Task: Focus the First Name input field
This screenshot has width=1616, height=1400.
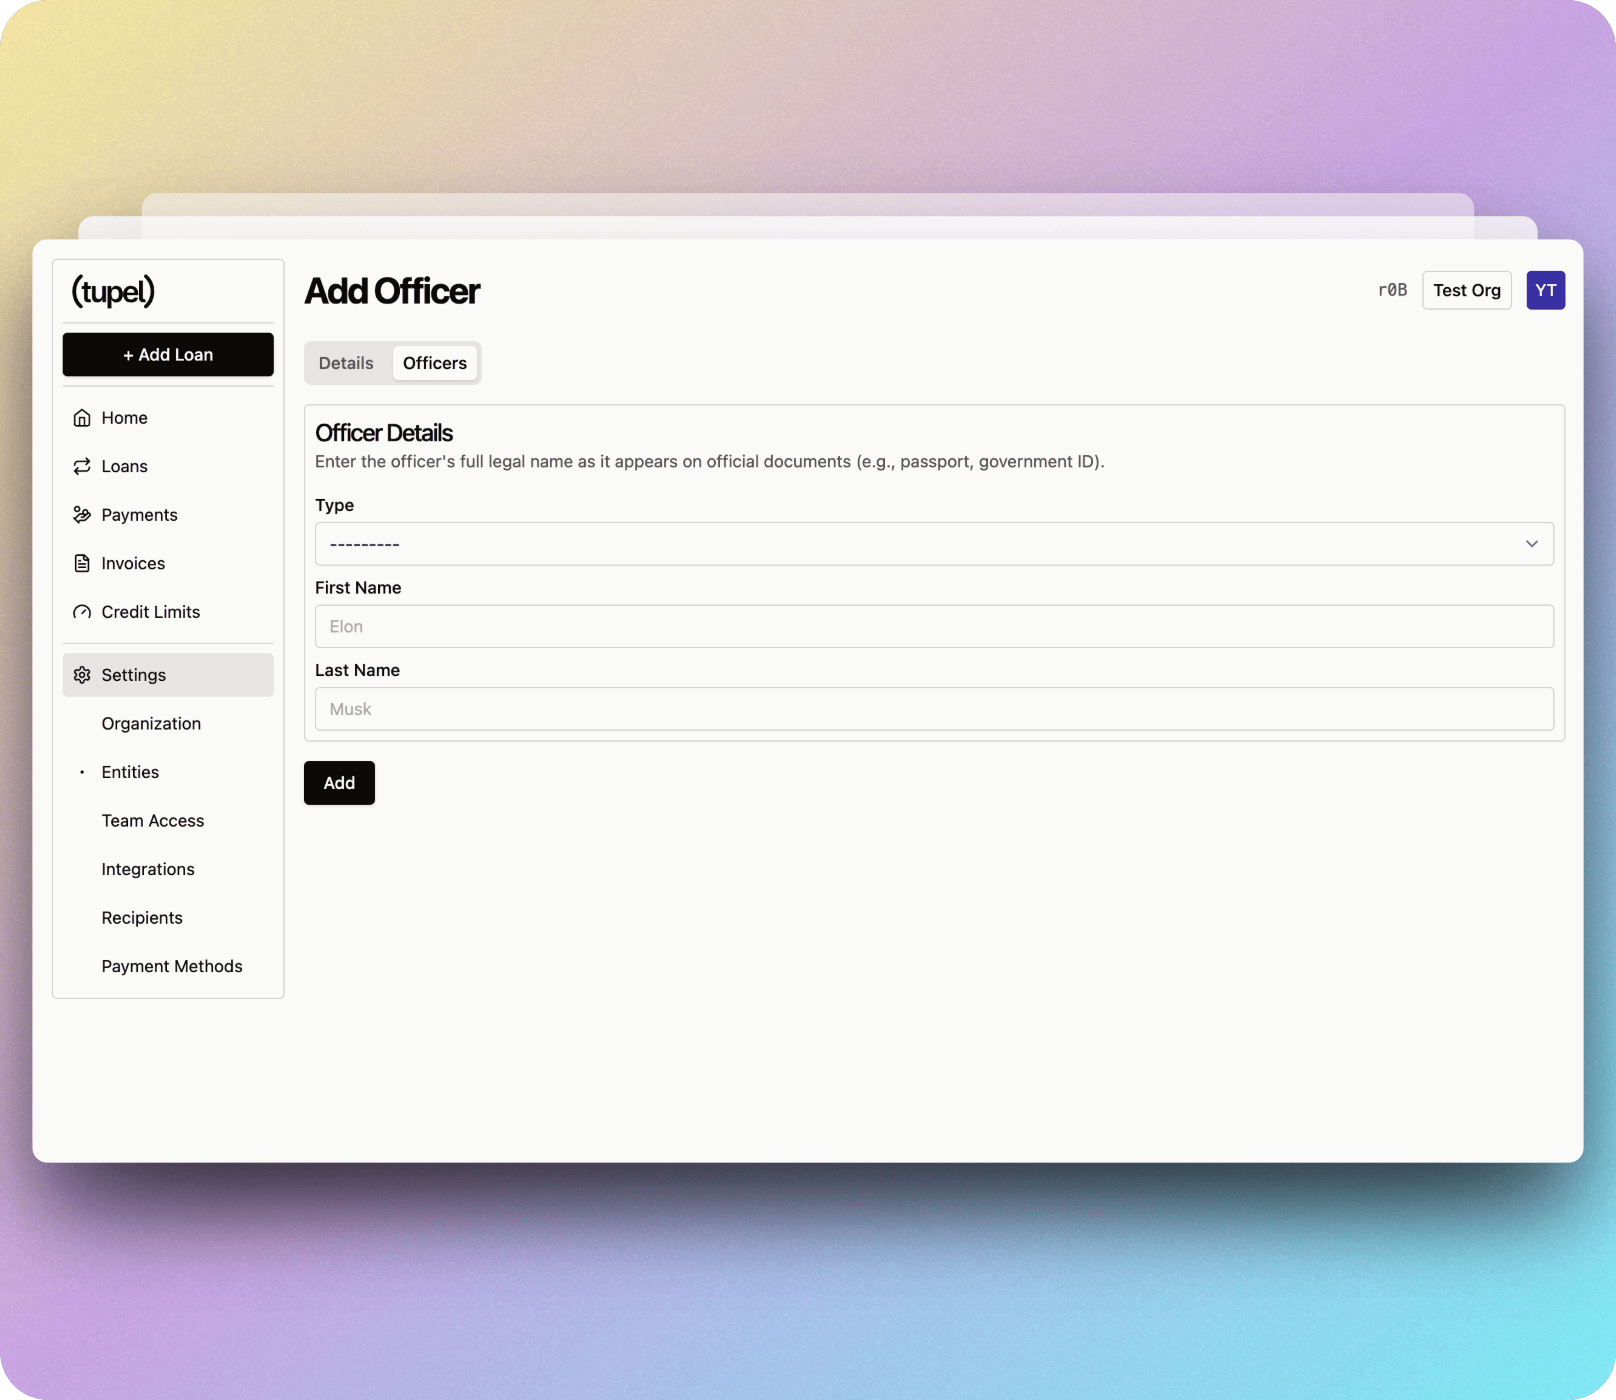Action: [933, 626]
